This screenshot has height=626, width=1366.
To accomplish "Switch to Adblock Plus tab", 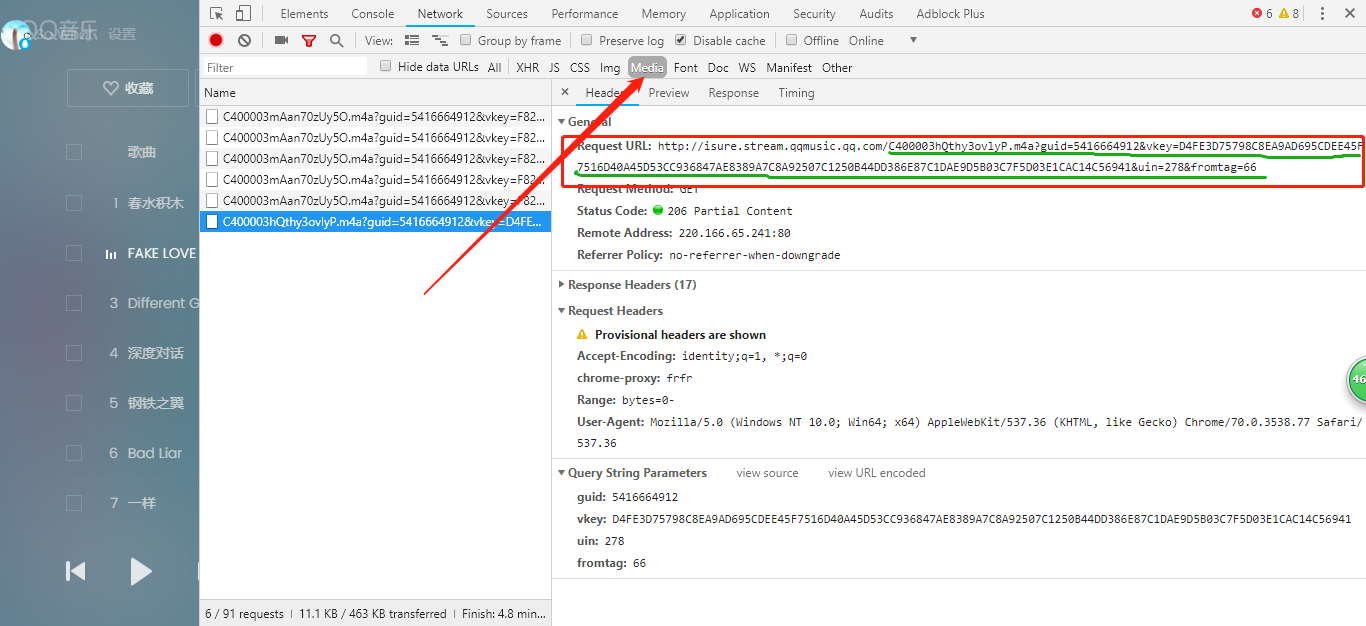I will 951,14.
